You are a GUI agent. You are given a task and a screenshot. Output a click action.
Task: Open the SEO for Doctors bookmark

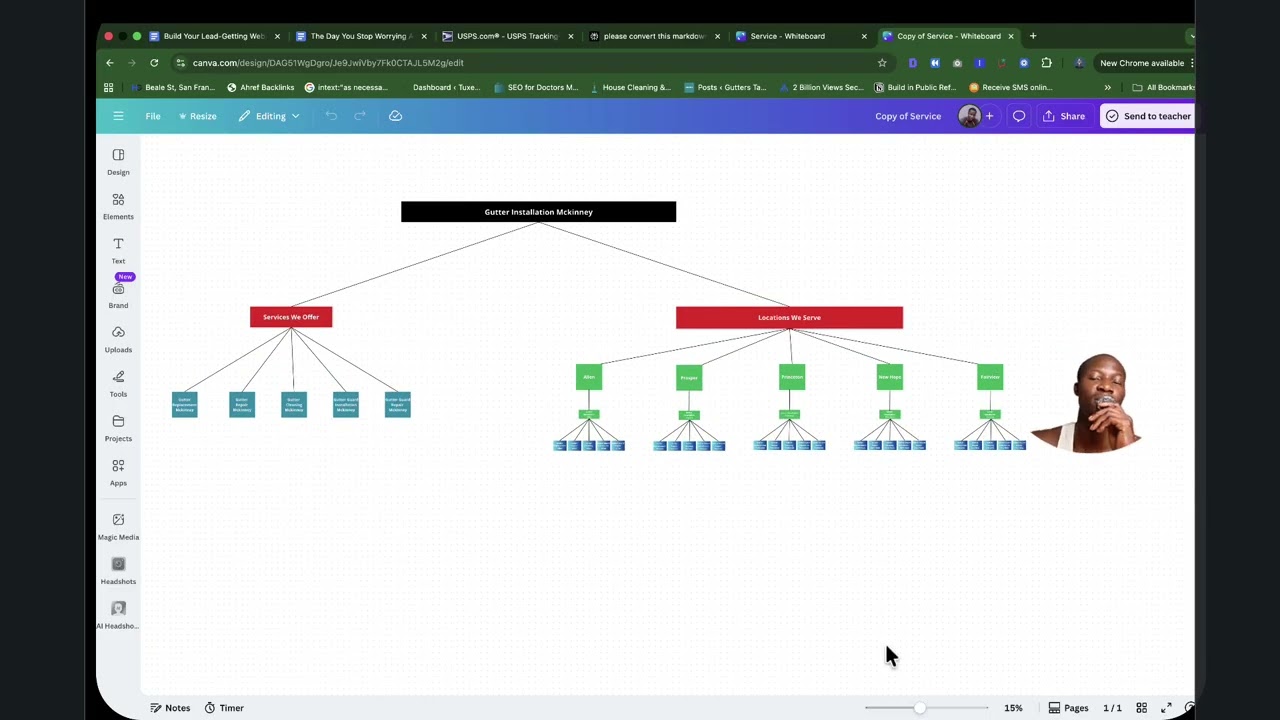(536, 87)
